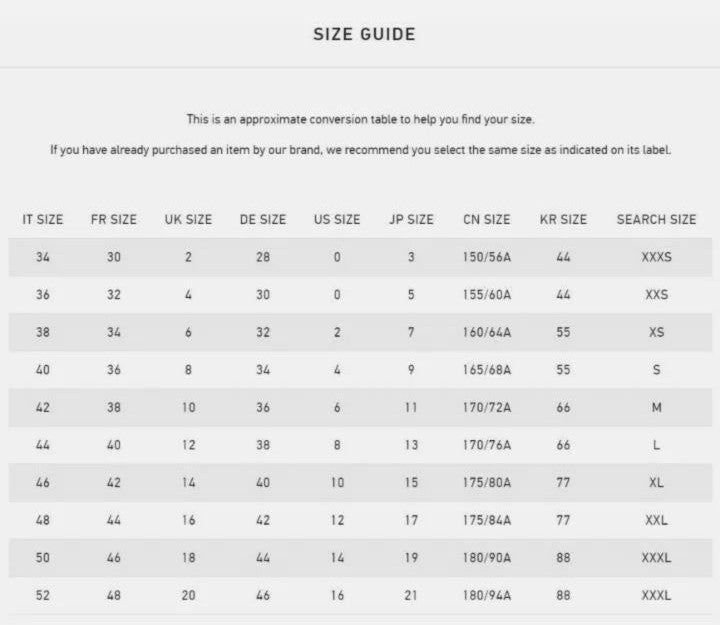This screenshot has height=625, width=720.
Task: Click the XXS search size cell
Action: click(657, 294)
